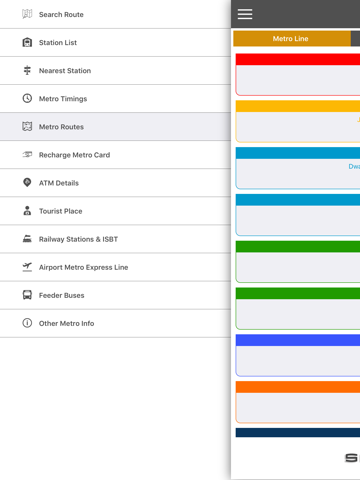Click the Airport Metro Express plane icon
This screenshot has height=480, width=360.
click(27, 267)
